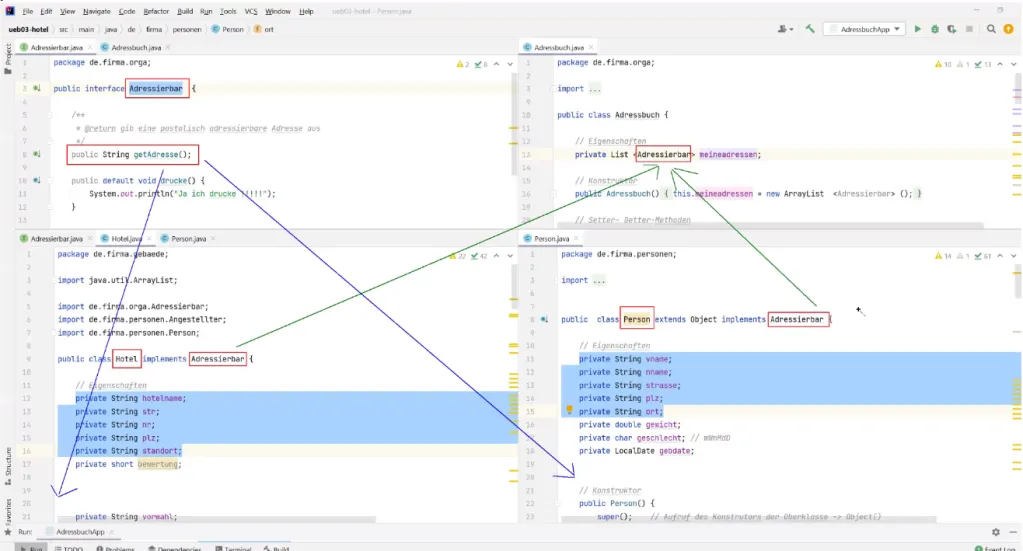Close the Adressierbar.java tab in top-left editor
The image size is (1023, 551).
click(x=90, y=48)
